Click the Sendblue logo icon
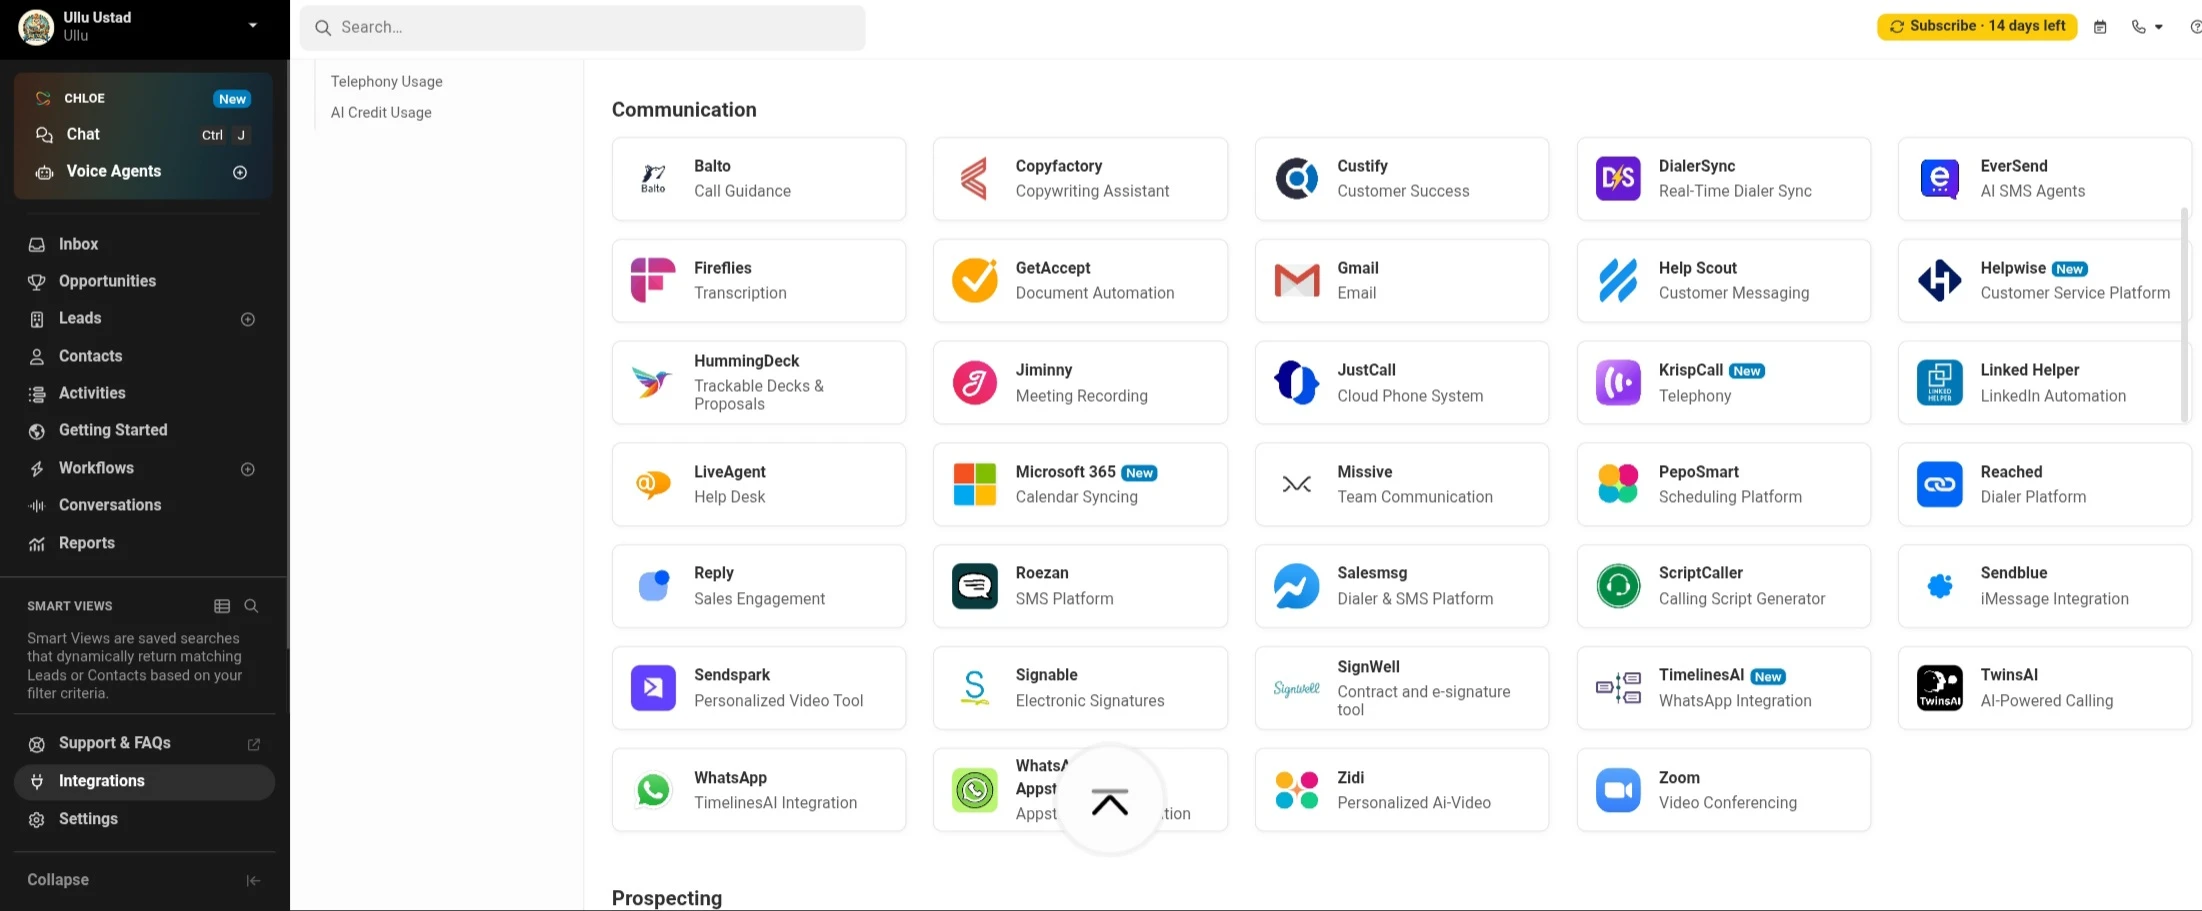Image resolution: width=2202 pixels, height=911 pixels. point(1939,586)
